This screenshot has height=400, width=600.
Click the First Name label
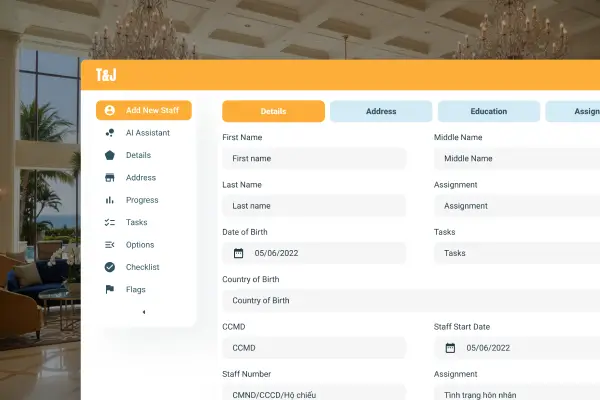pyautogui.click(x=242, y=137)
